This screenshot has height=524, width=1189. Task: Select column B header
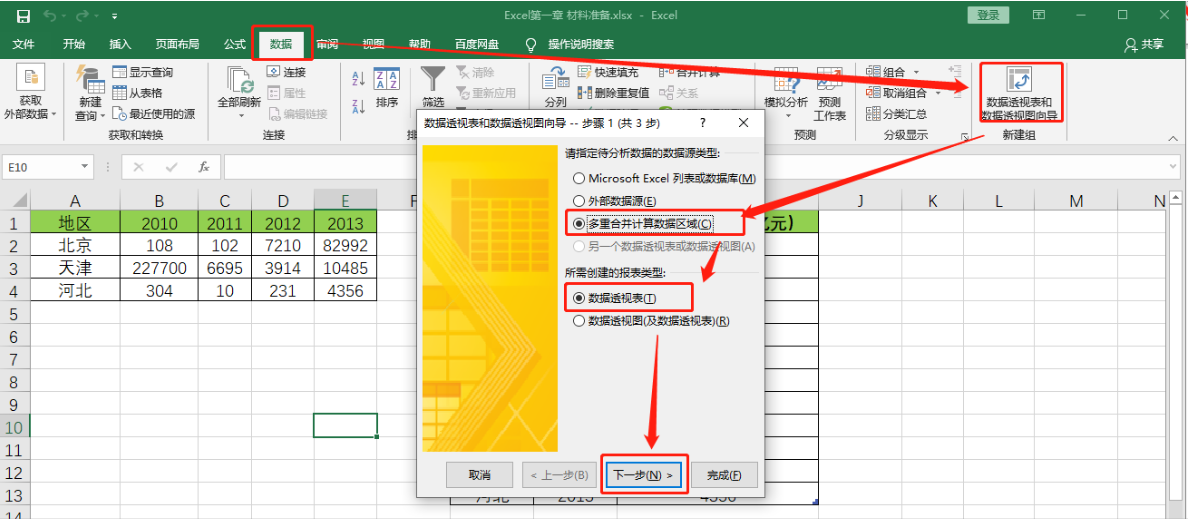pyautogui.click(x=159, y=200)
